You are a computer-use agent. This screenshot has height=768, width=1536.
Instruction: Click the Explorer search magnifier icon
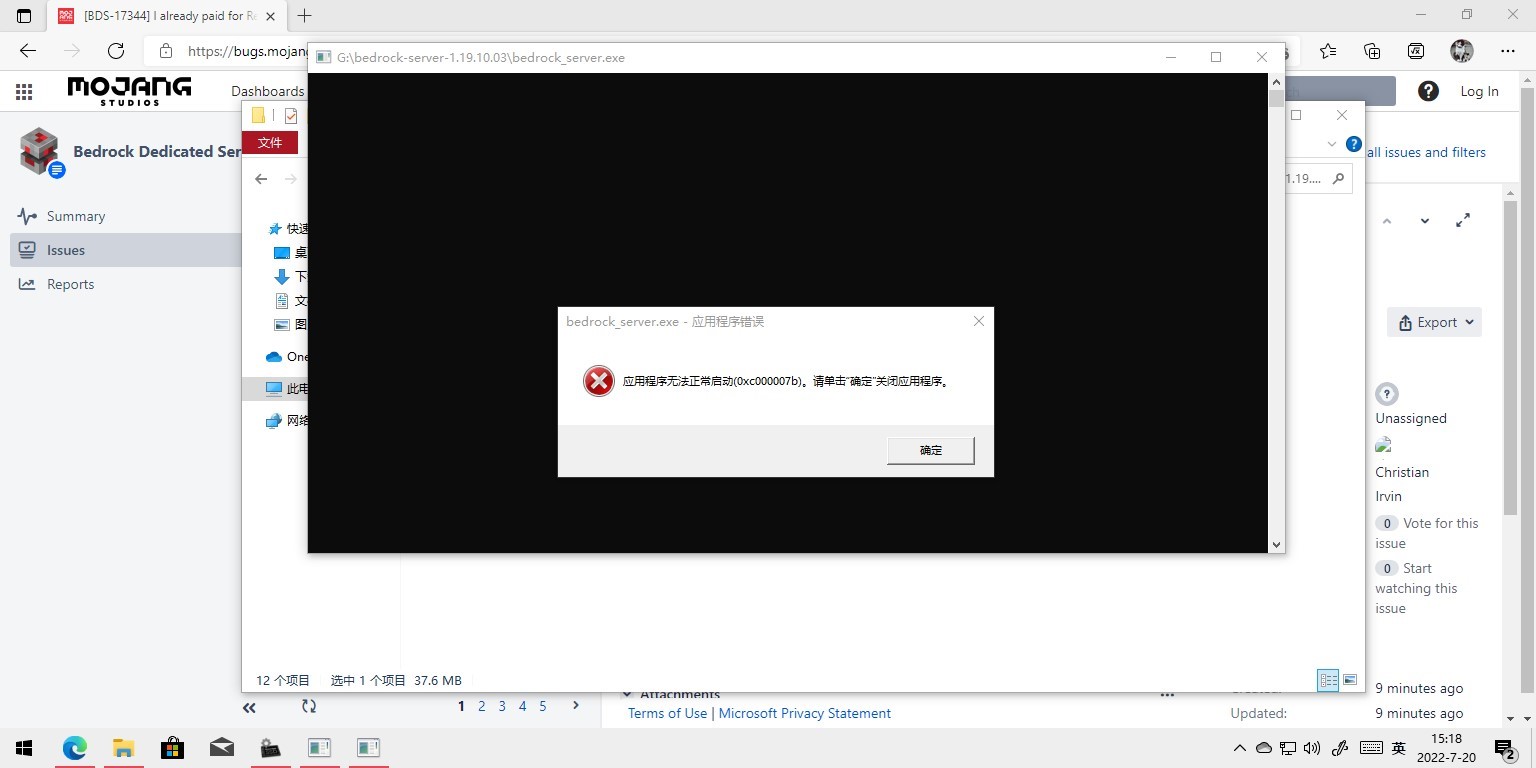[1340, 179]
